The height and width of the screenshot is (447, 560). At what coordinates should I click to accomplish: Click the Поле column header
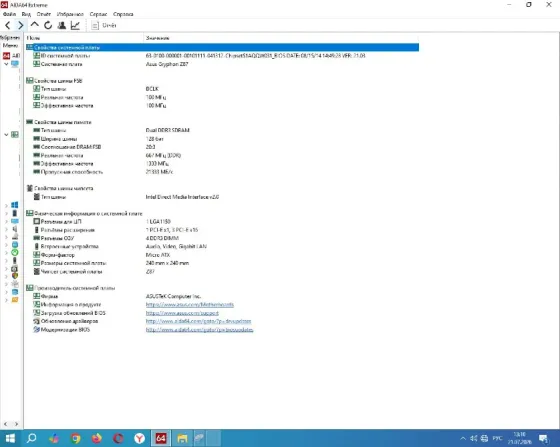(84, 38)
